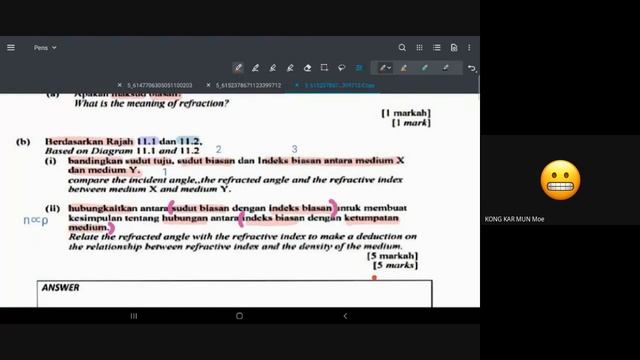Open search in the document

coord(402,48)
